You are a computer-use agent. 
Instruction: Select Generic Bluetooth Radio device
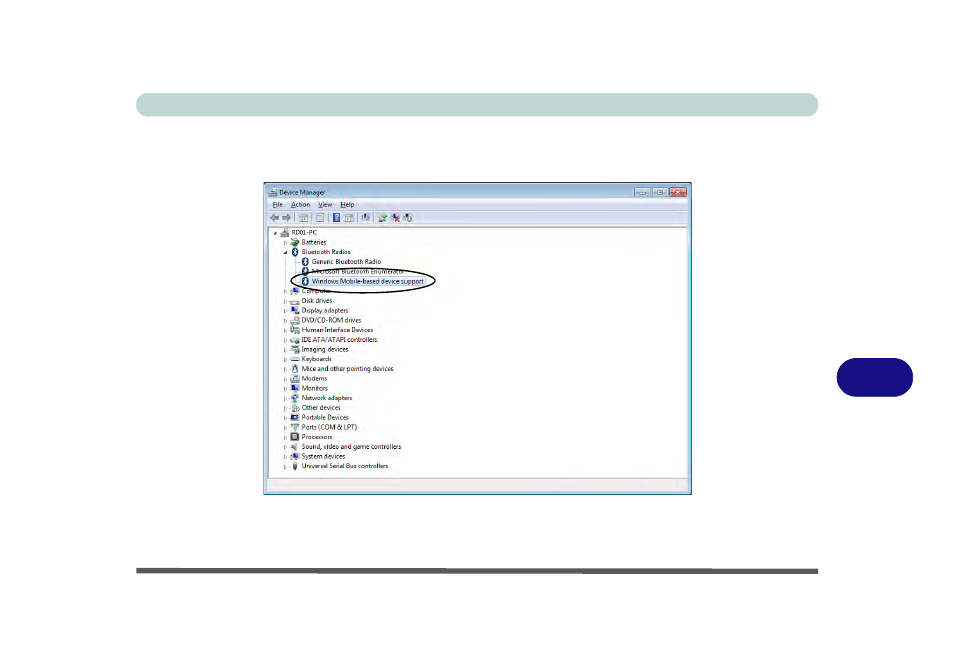pyautogui.click(x=346, y=262)
